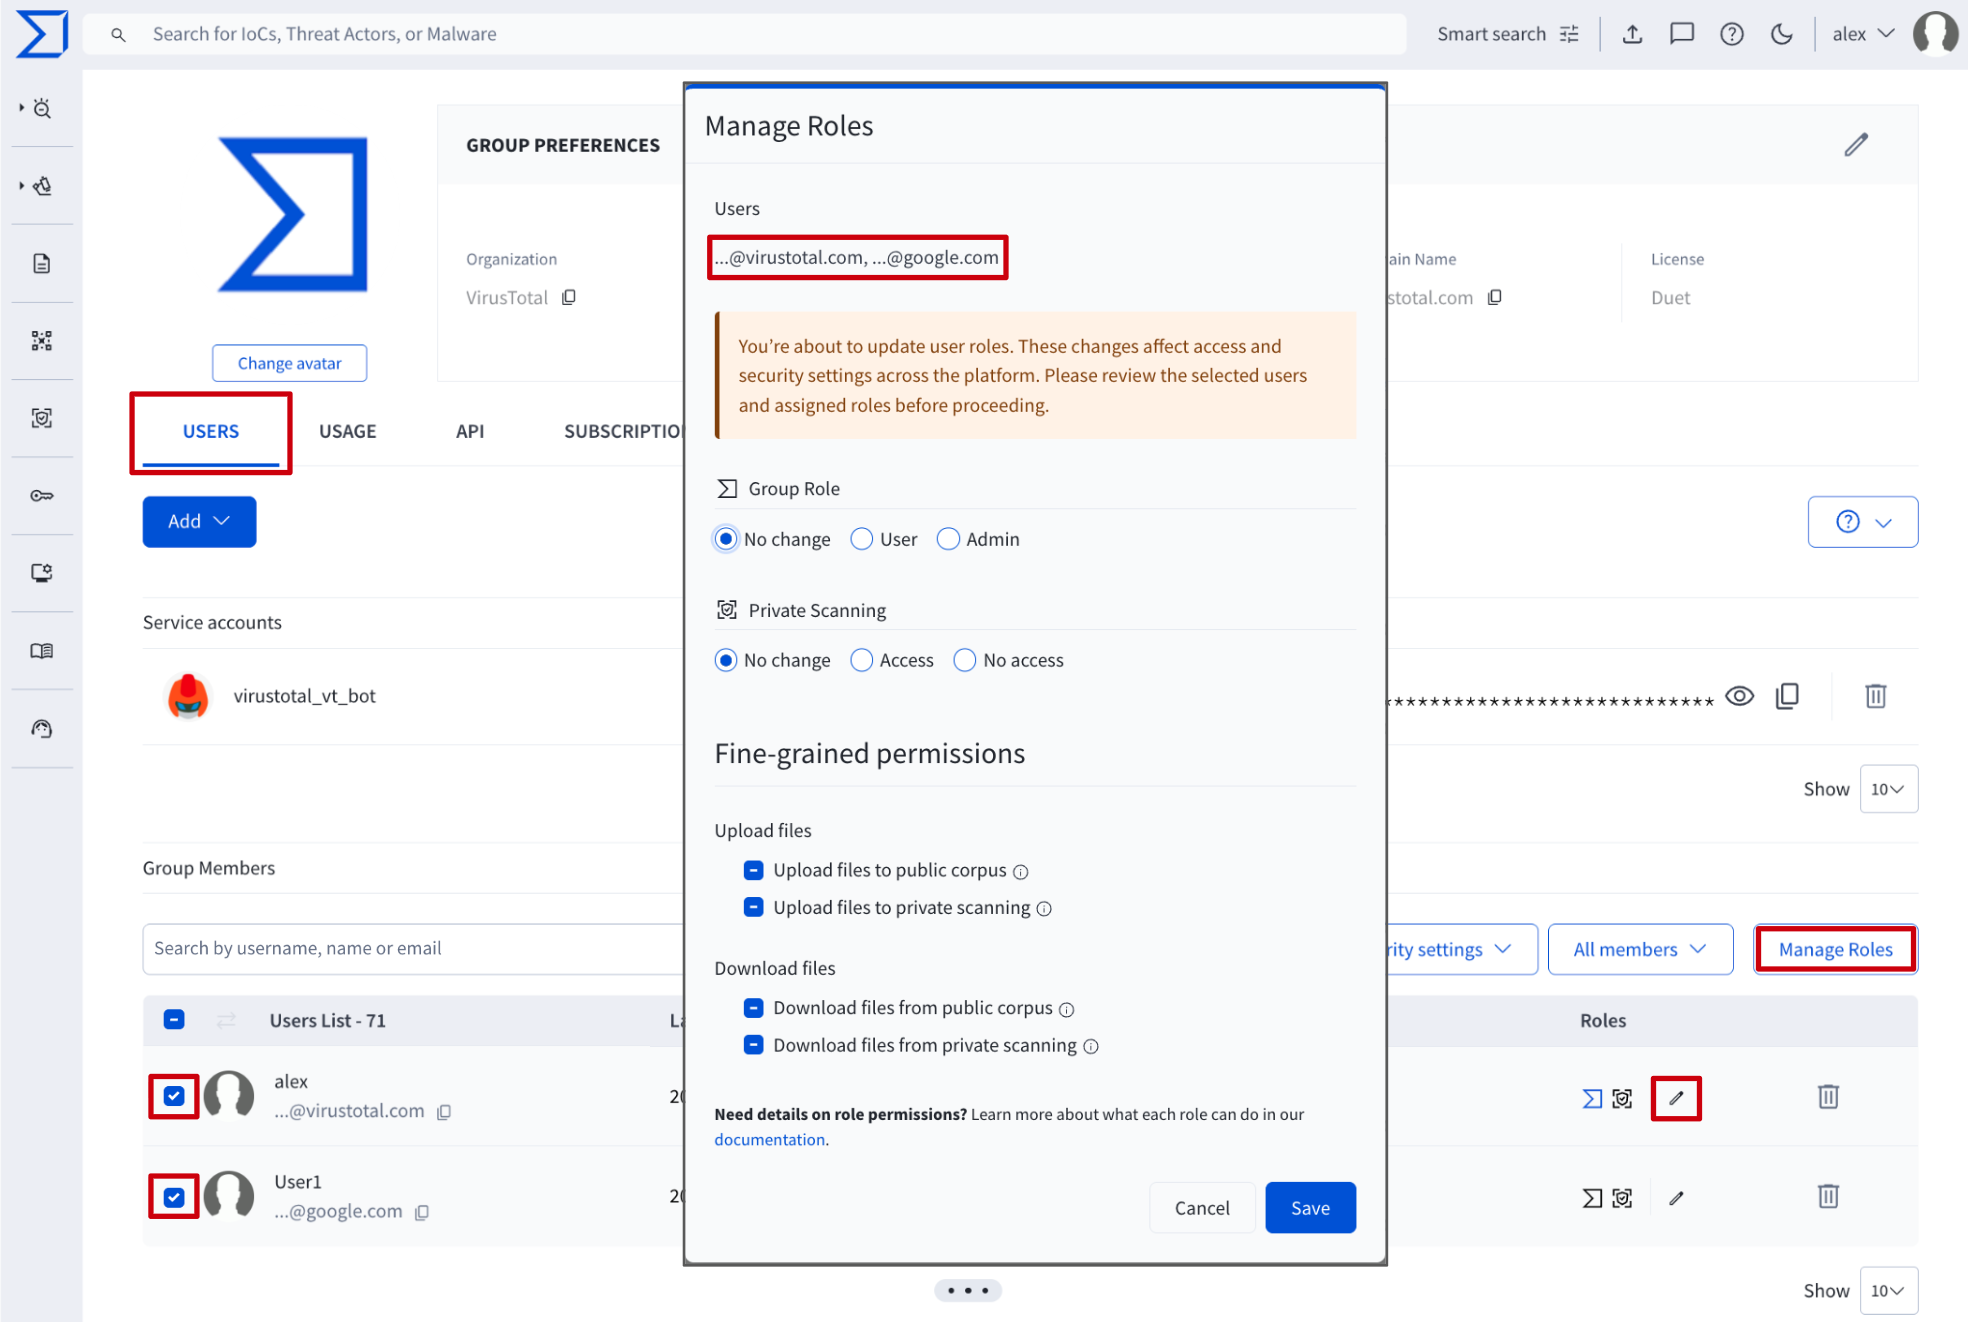This screenshot has width=1968, height=1322.
Task: Uncheck the alex user row checkbox
Action: click(174, 1096)
